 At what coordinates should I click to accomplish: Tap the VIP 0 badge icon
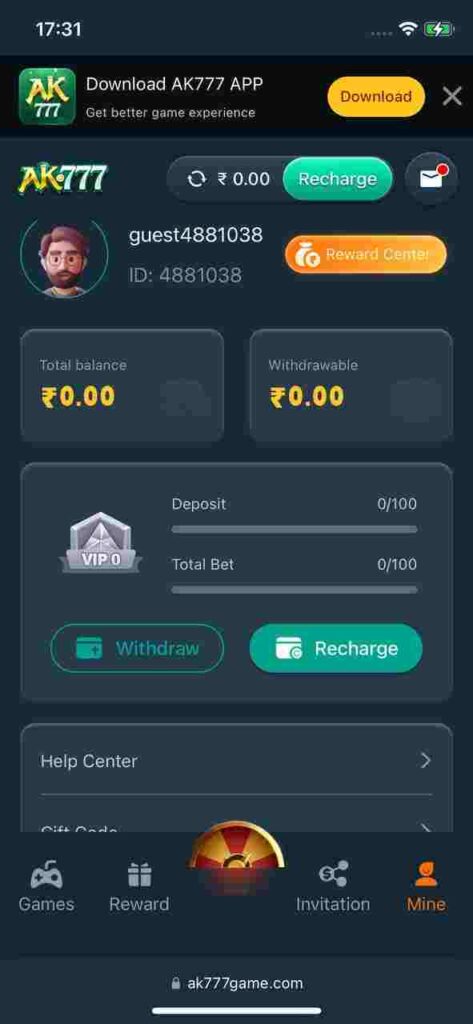(101, 543)
